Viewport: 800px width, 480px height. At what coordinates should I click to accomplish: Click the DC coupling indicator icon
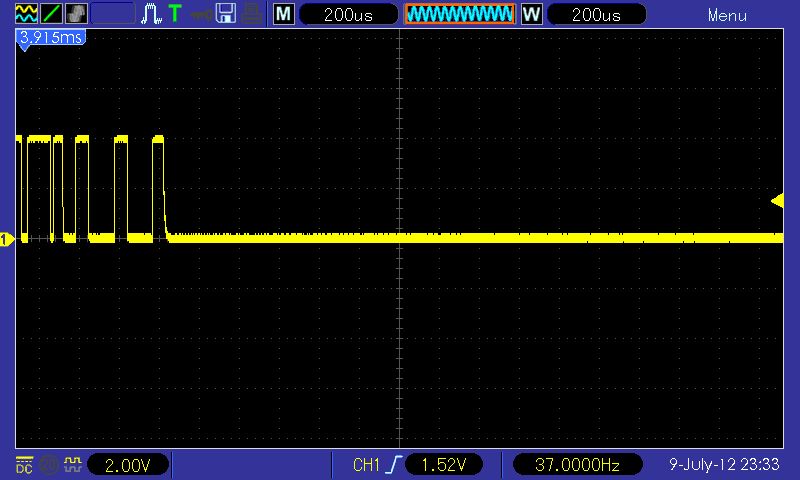(24, 465)
